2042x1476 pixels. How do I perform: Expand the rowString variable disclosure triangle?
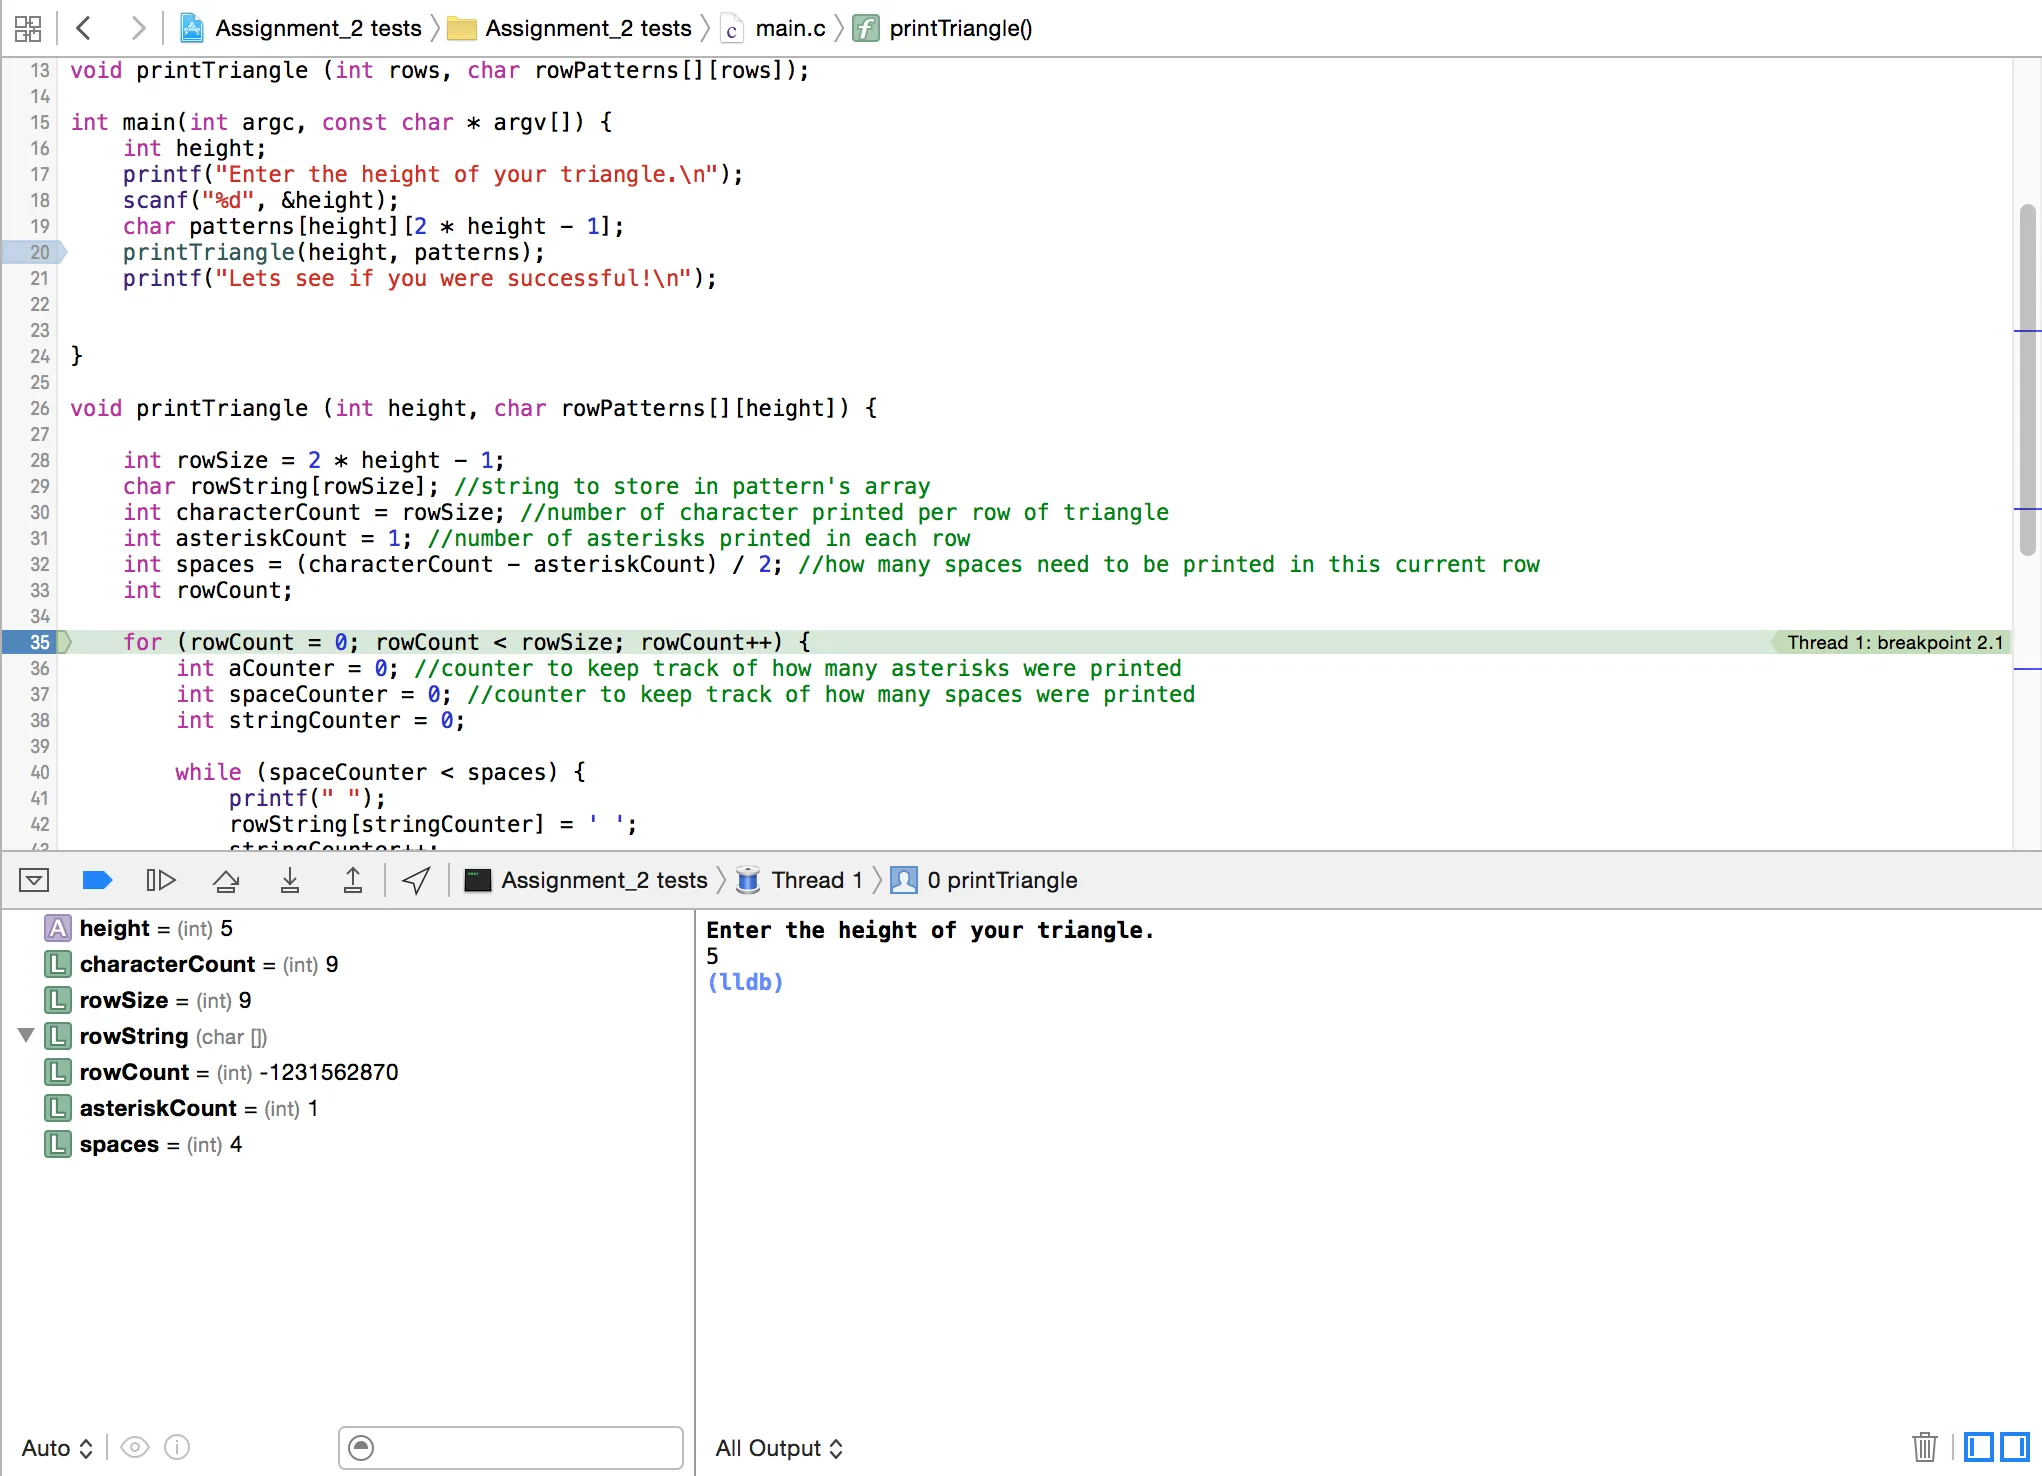[x=26, y=1036]
